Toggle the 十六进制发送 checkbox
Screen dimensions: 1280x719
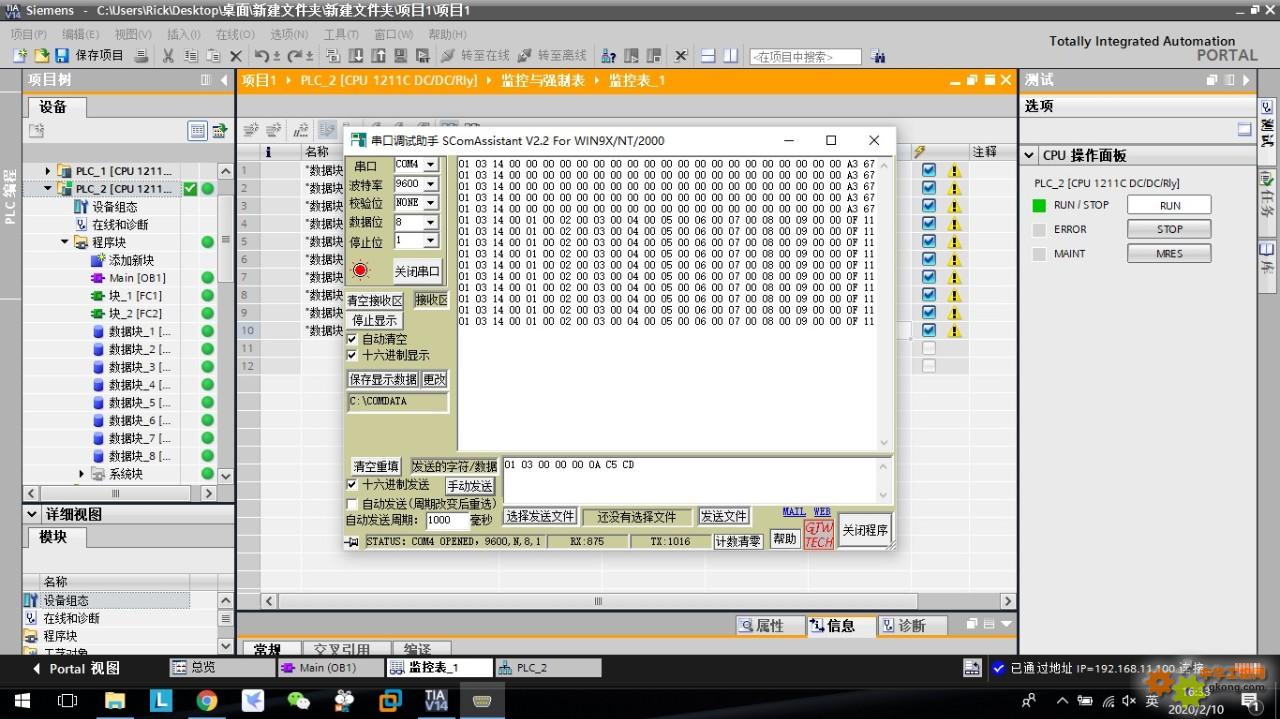point(352,484)
